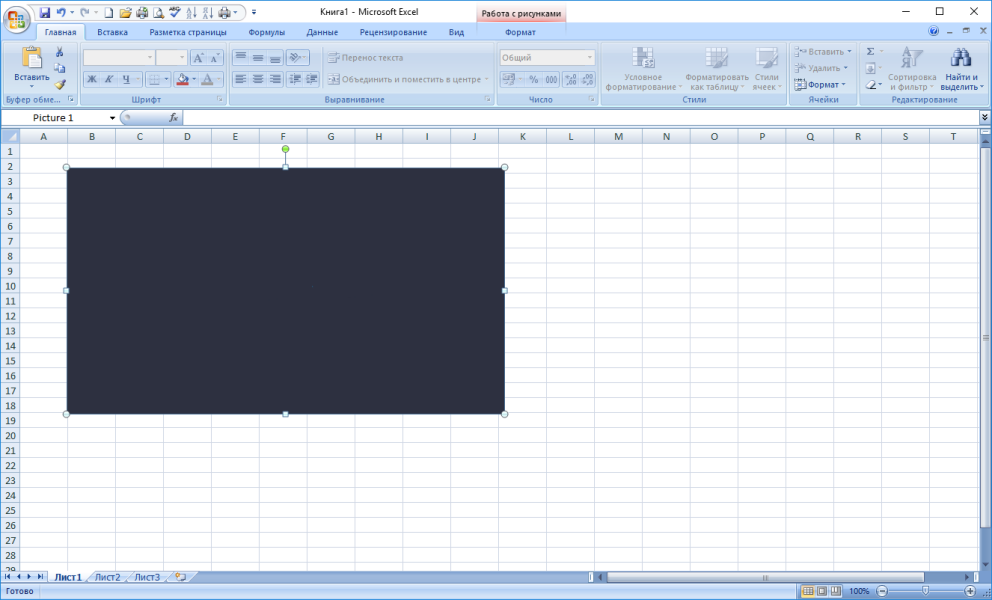Open an existing file via folder icon
This screenshot has height=600, width=992.
click(125, 12)
